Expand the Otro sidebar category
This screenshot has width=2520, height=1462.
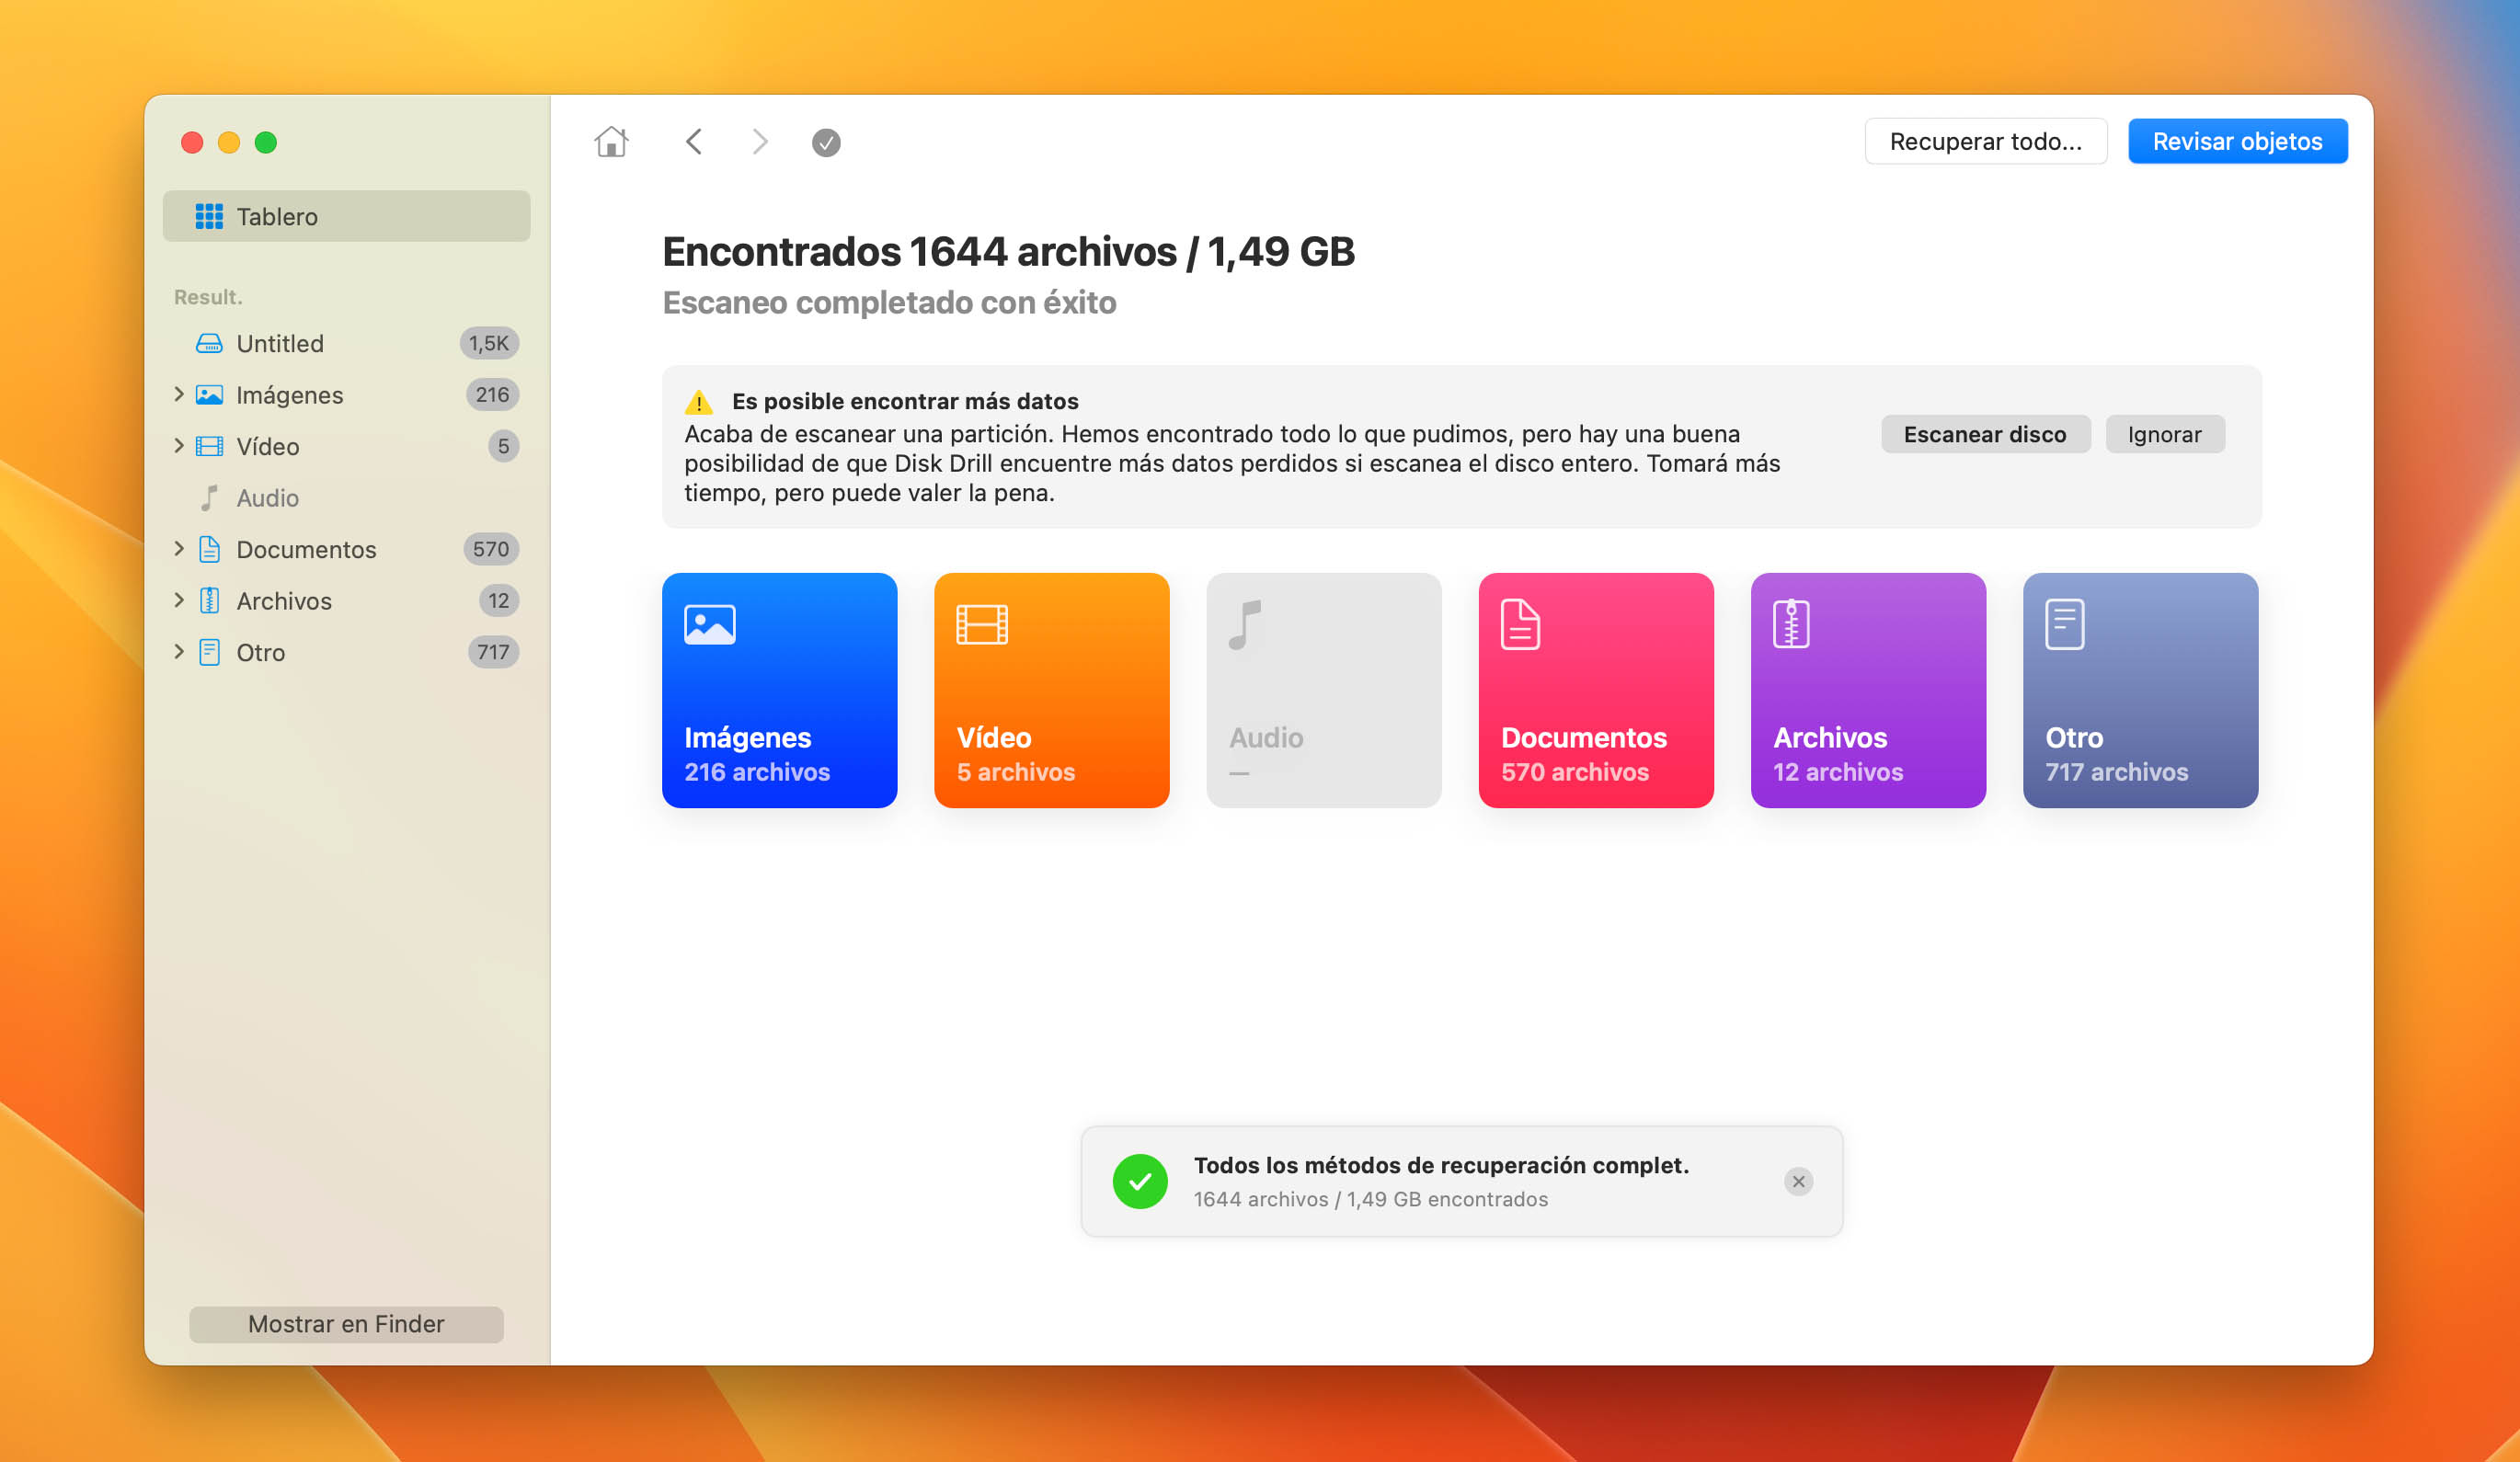pyautogui.click(x=179, y=651)
